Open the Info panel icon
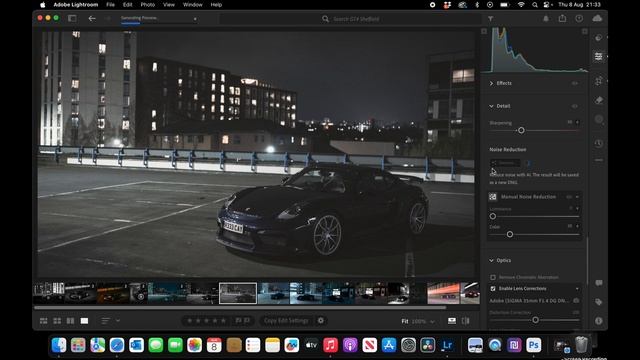 coord(598,321)
